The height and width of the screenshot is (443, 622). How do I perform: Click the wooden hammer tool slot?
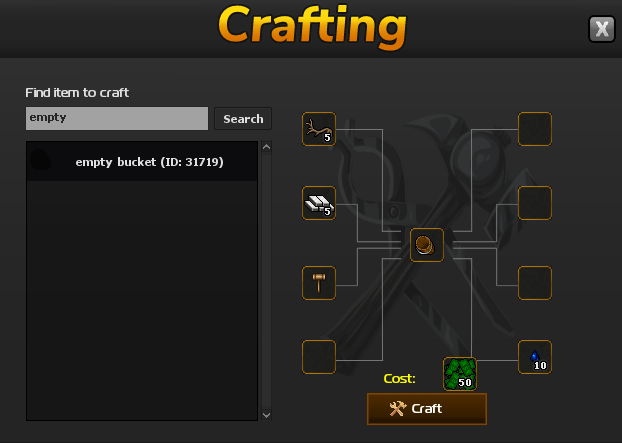pos(319,283)
